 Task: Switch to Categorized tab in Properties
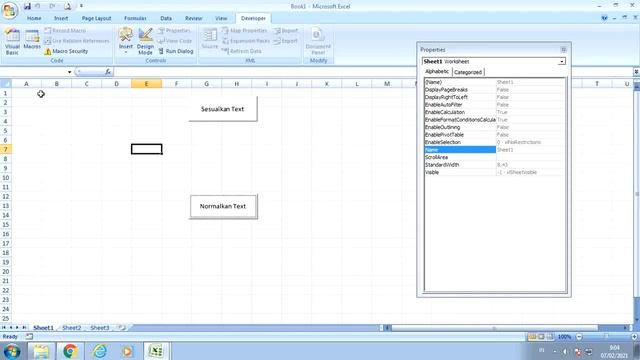point(468,72)
